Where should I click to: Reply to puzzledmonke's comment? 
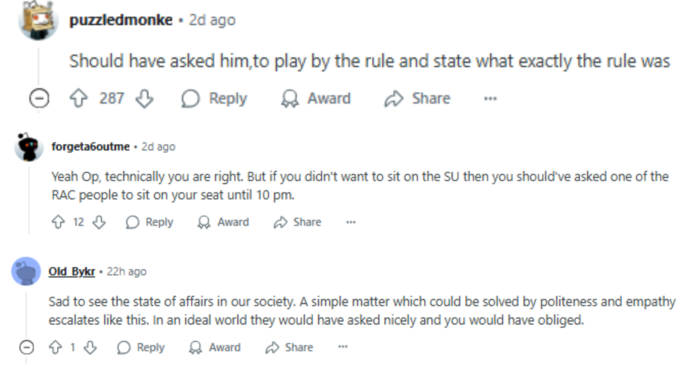pyautogui.click(x=214, y=98)
